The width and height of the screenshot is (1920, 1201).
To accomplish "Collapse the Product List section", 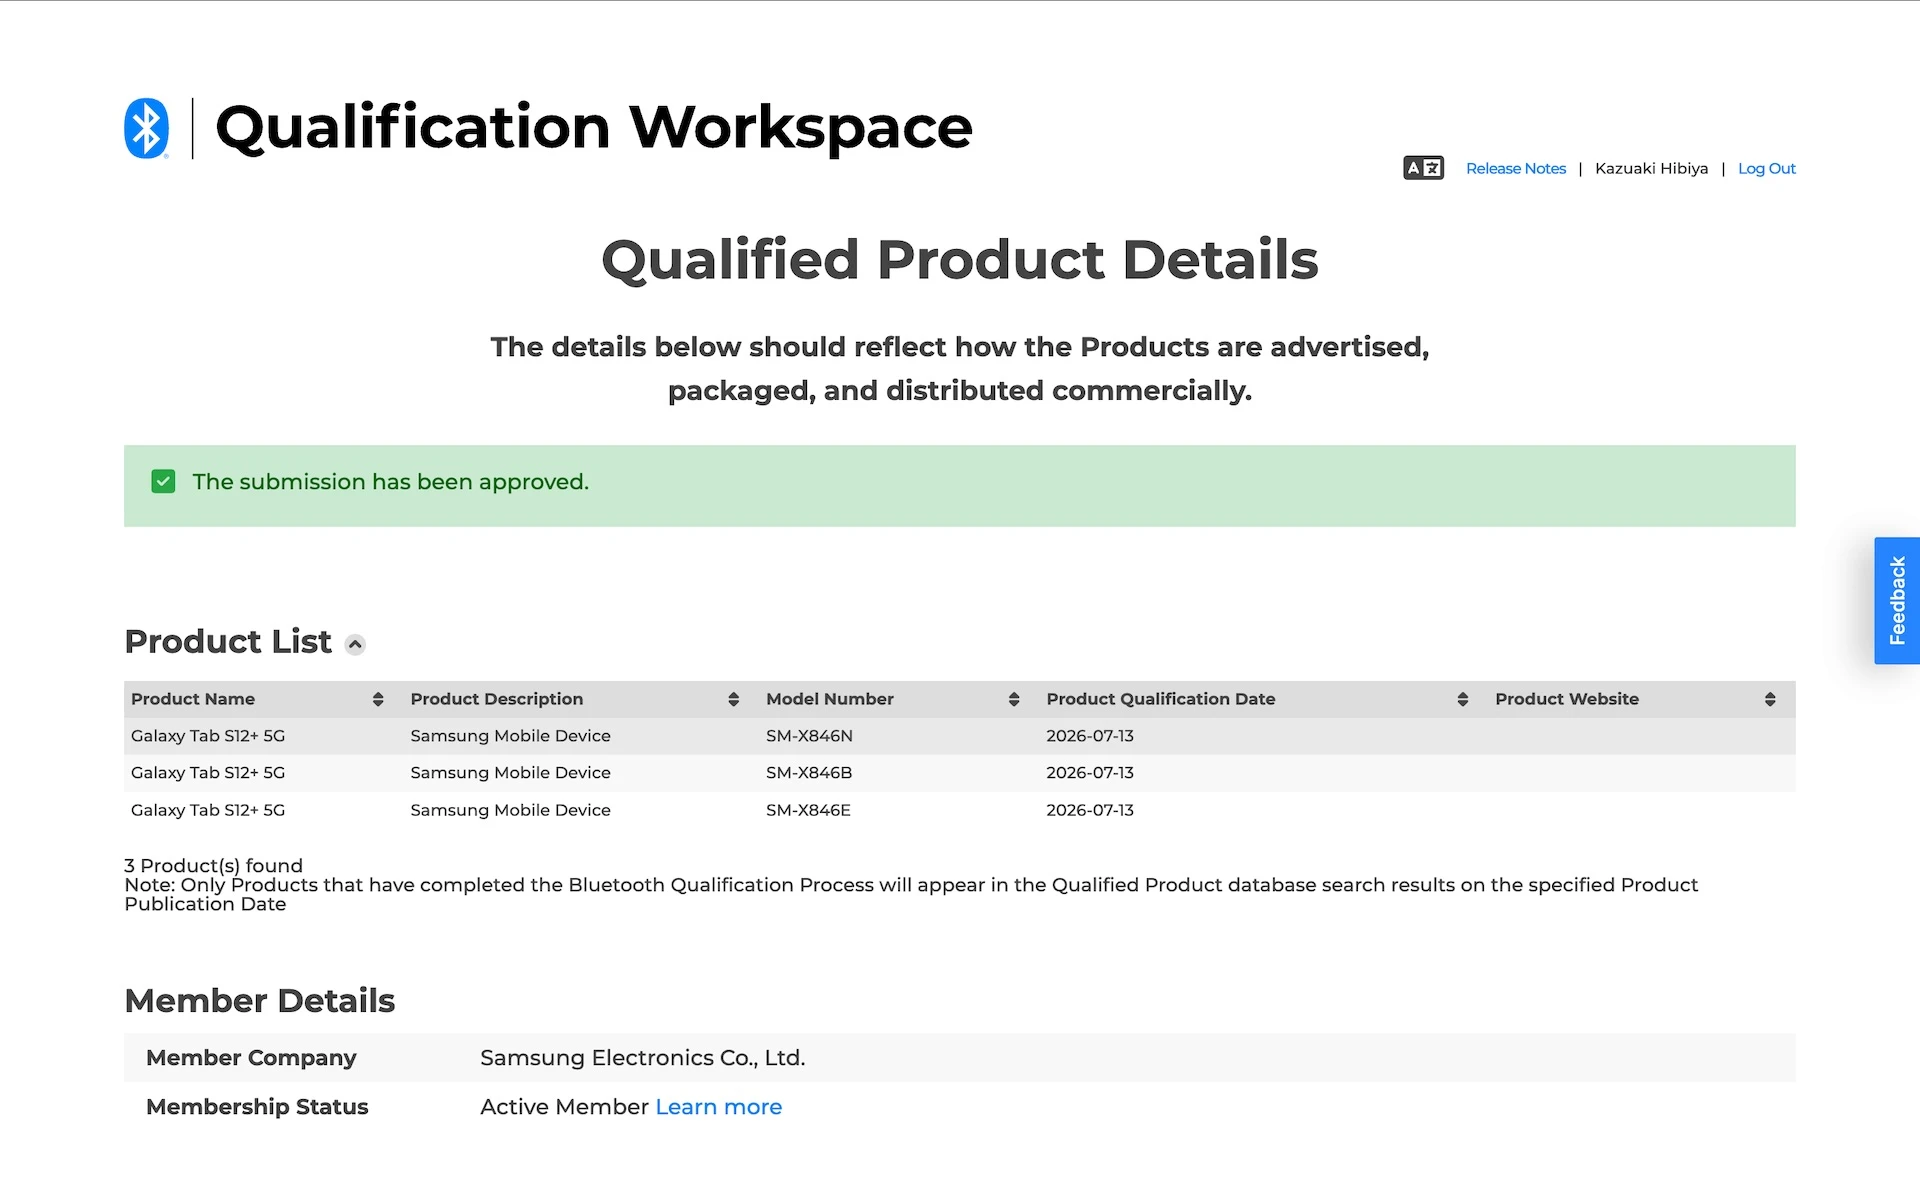I will [355, 644].
